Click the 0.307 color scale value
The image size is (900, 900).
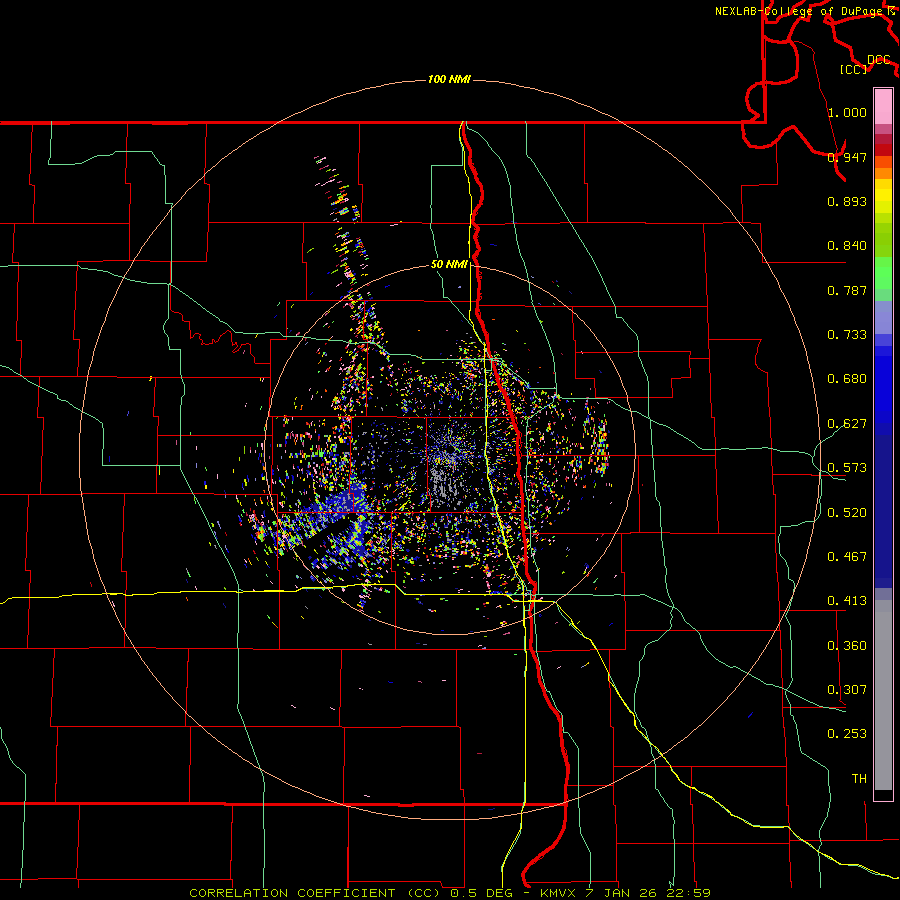click(x=847, y=690)
